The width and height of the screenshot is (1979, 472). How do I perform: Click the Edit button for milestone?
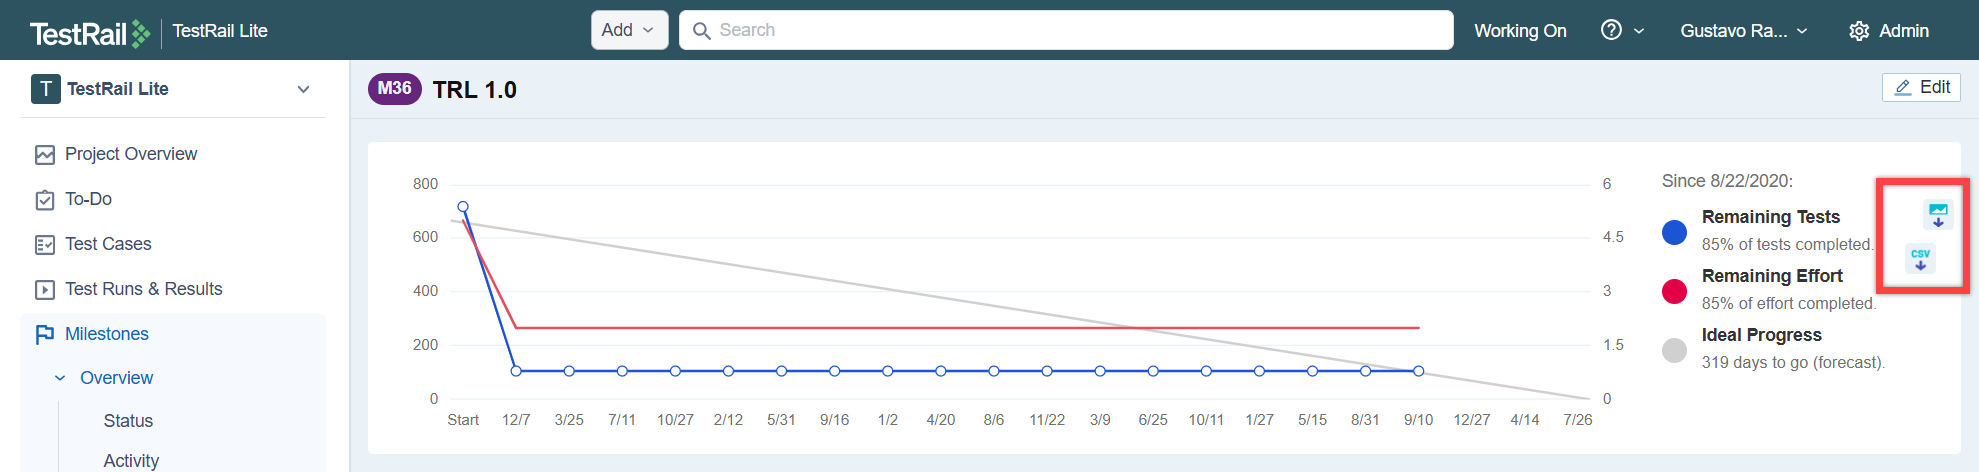(1921, 88)
